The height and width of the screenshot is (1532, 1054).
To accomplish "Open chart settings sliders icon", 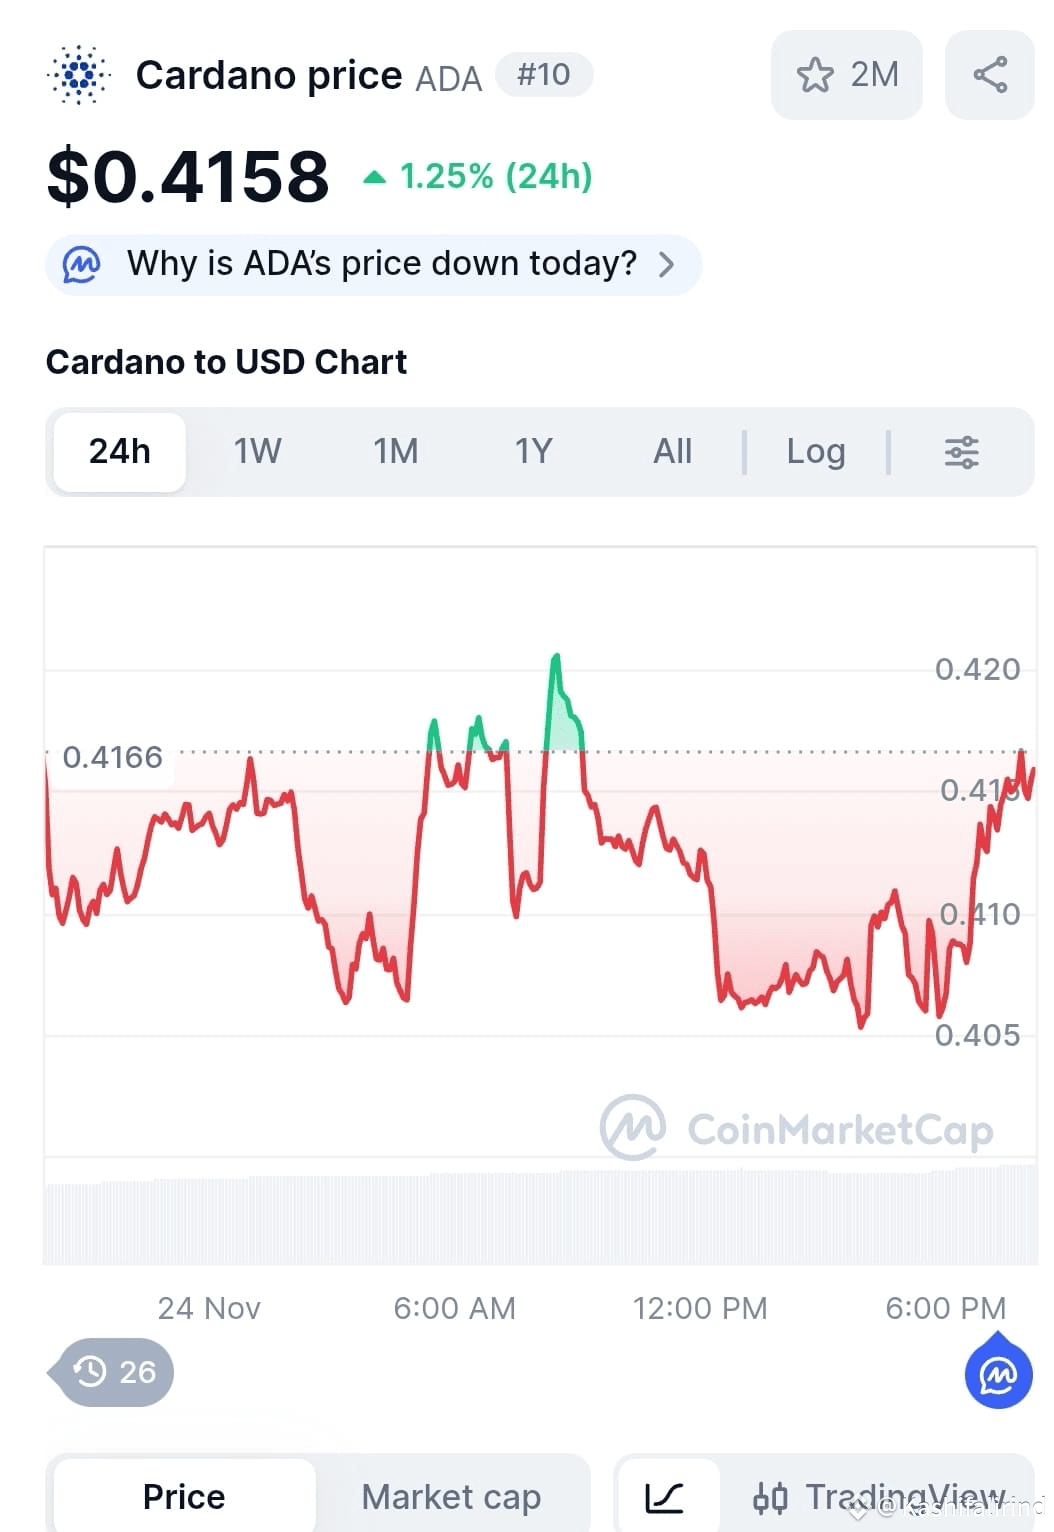I will click(962, 452).
